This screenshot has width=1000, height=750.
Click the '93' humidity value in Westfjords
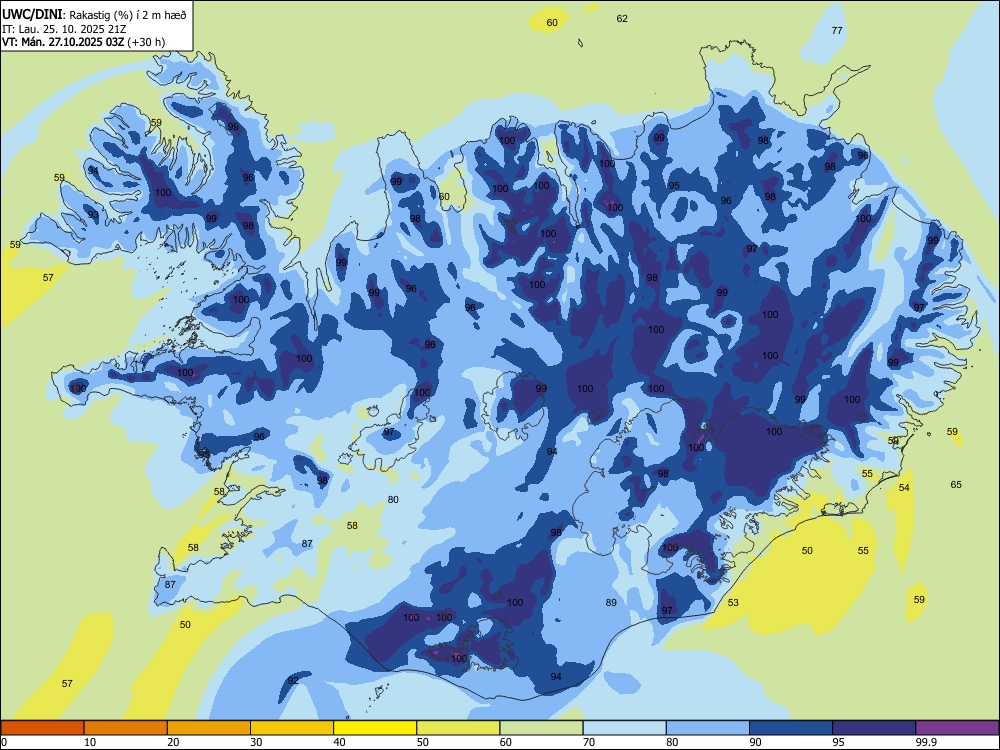pos(93,214)
